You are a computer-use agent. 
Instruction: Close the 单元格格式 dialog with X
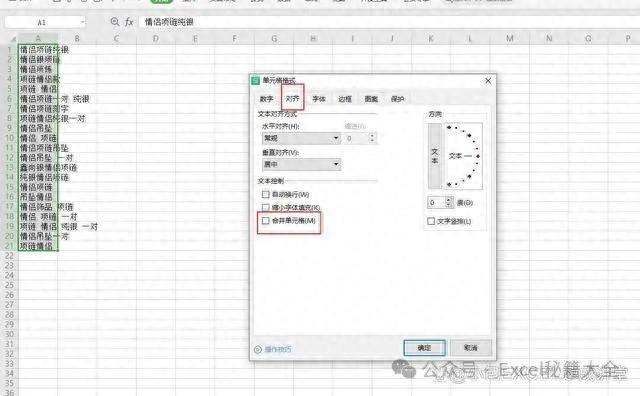488,81
